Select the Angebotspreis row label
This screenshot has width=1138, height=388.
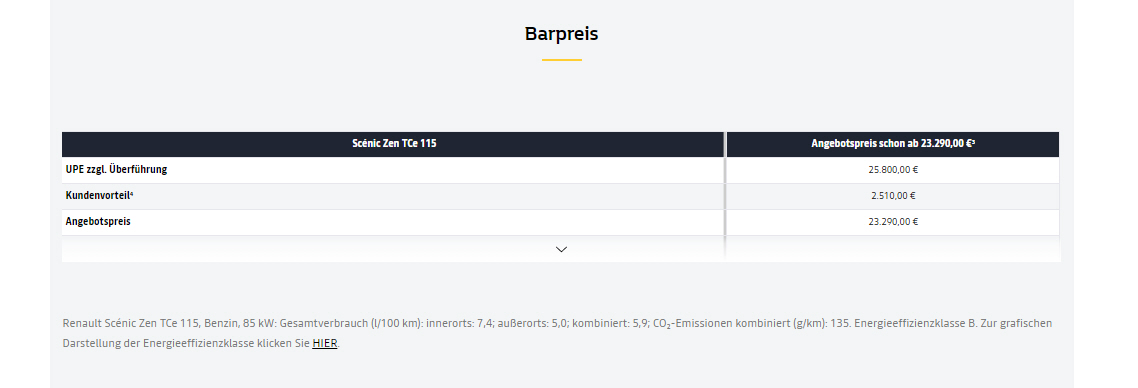98,221
